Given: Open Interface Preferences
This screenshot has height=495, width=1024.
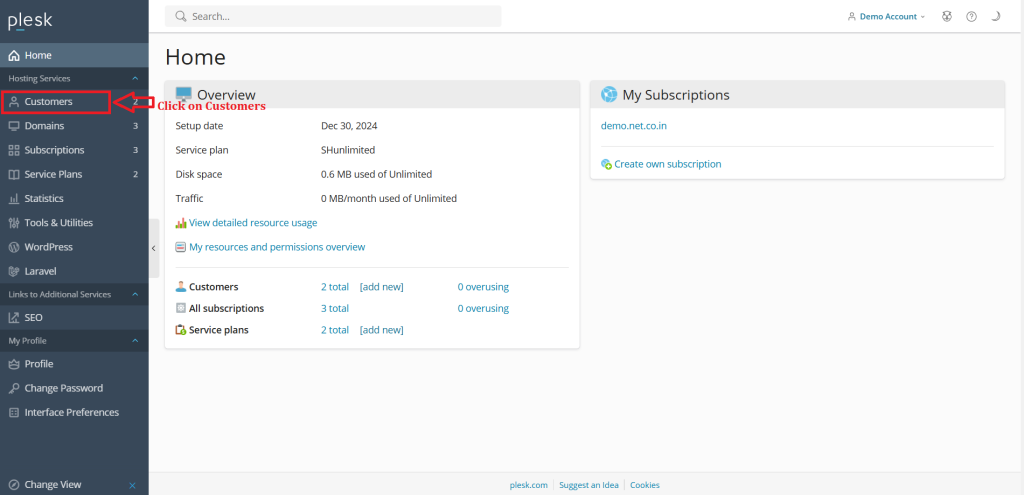Looking at the screenshot, I should (74, 412).
